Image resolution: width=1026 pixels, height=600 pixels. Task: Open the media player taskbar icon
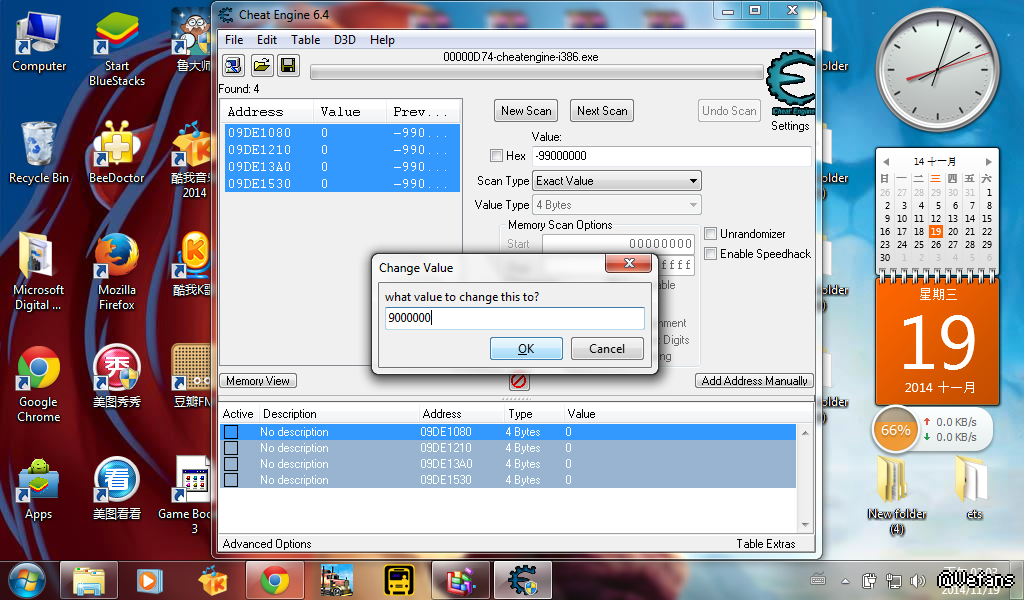pyautogui.click(x=150, y=580)
